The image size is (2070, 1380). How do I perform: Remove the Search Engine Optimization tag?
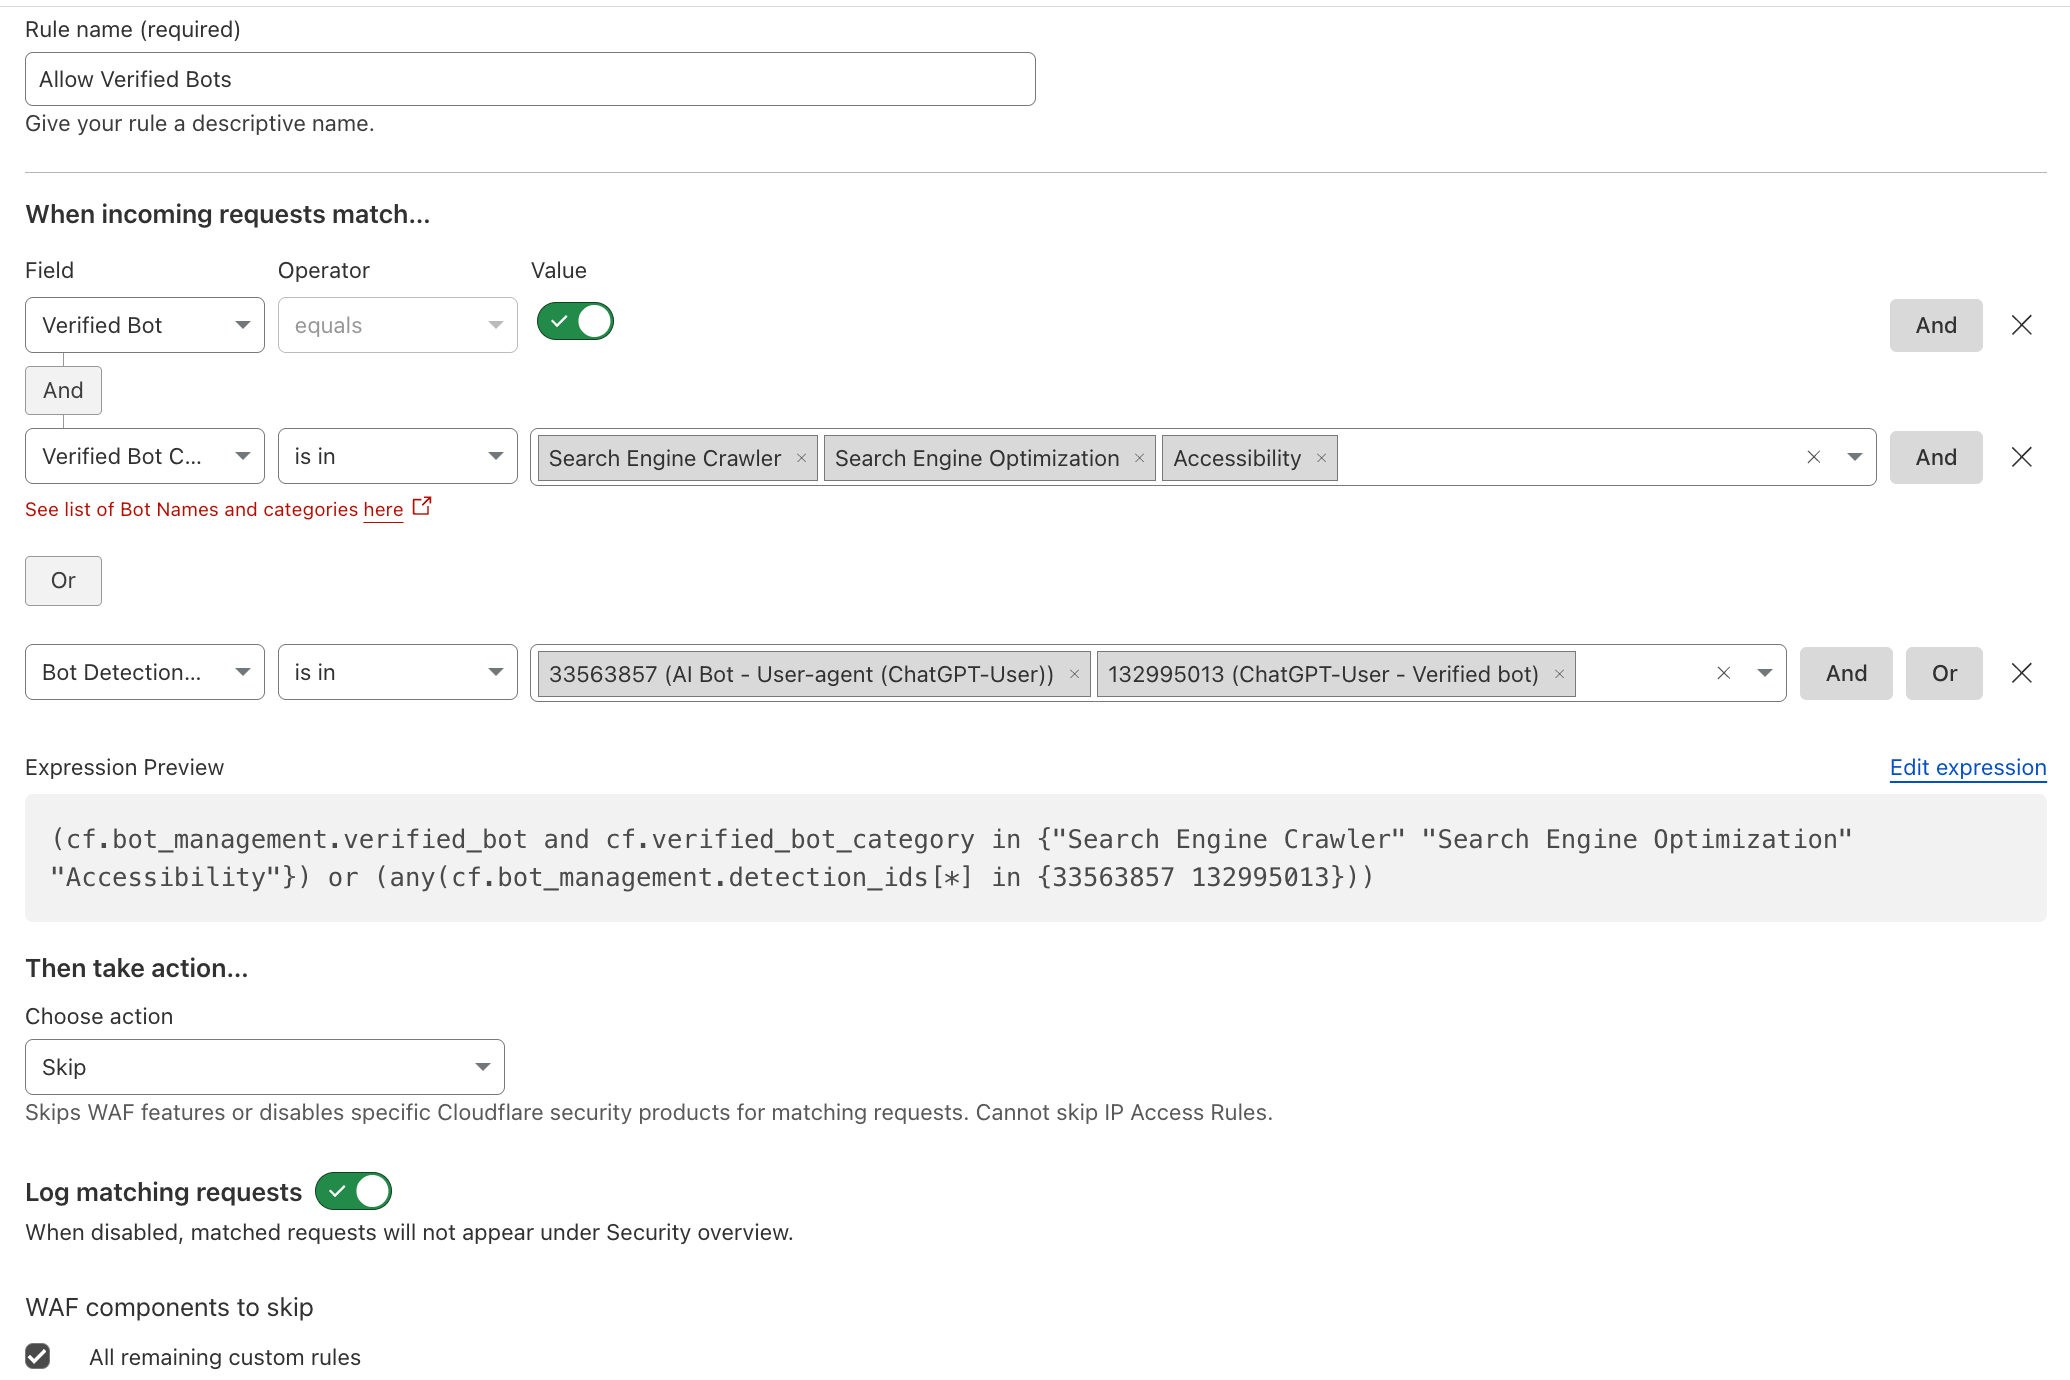1139,458
